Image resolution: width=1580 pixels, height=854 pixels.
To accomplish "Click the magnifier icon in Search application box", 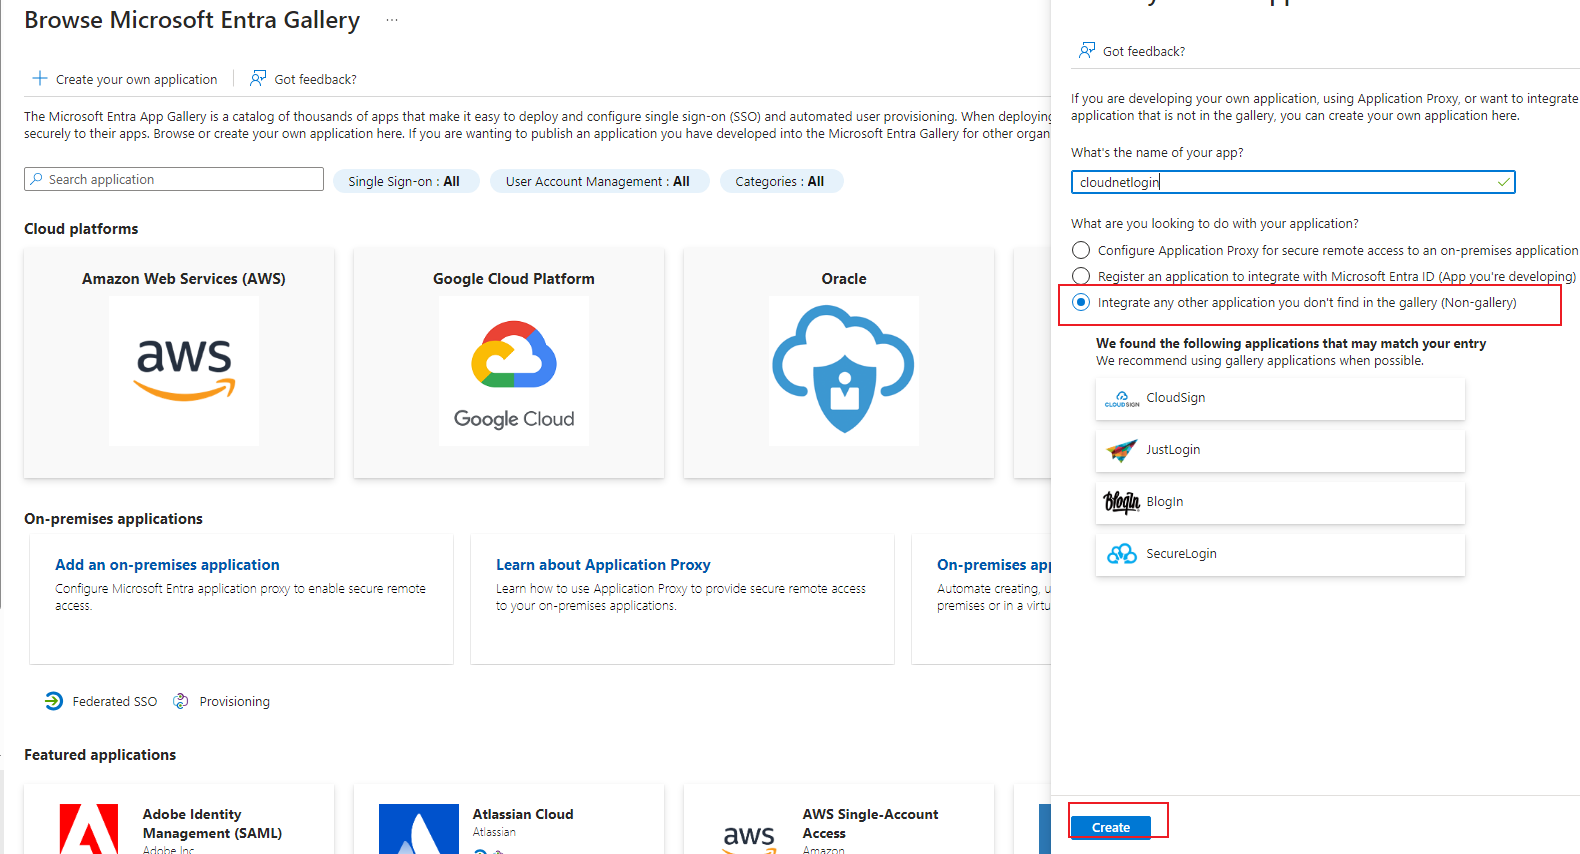I will (x=37, y=179).
